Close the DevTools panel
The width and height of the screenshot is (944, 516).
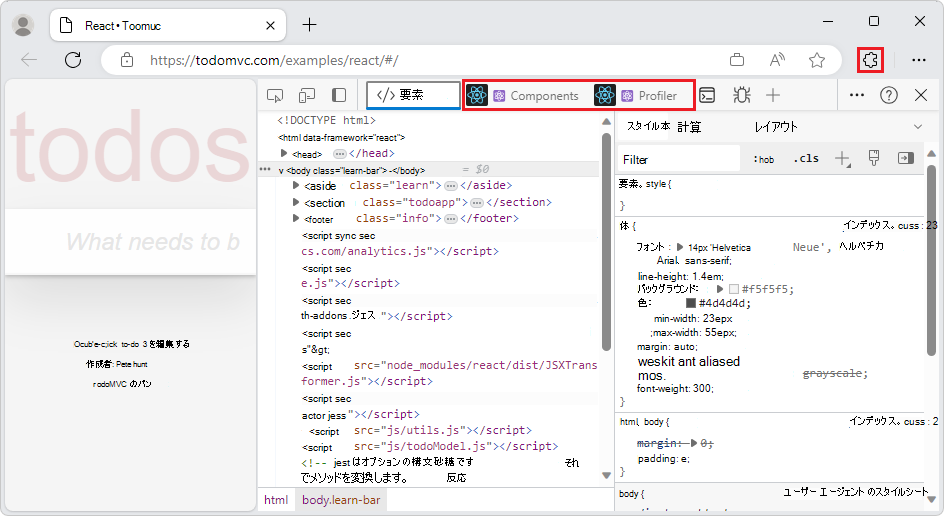[921, 95]
